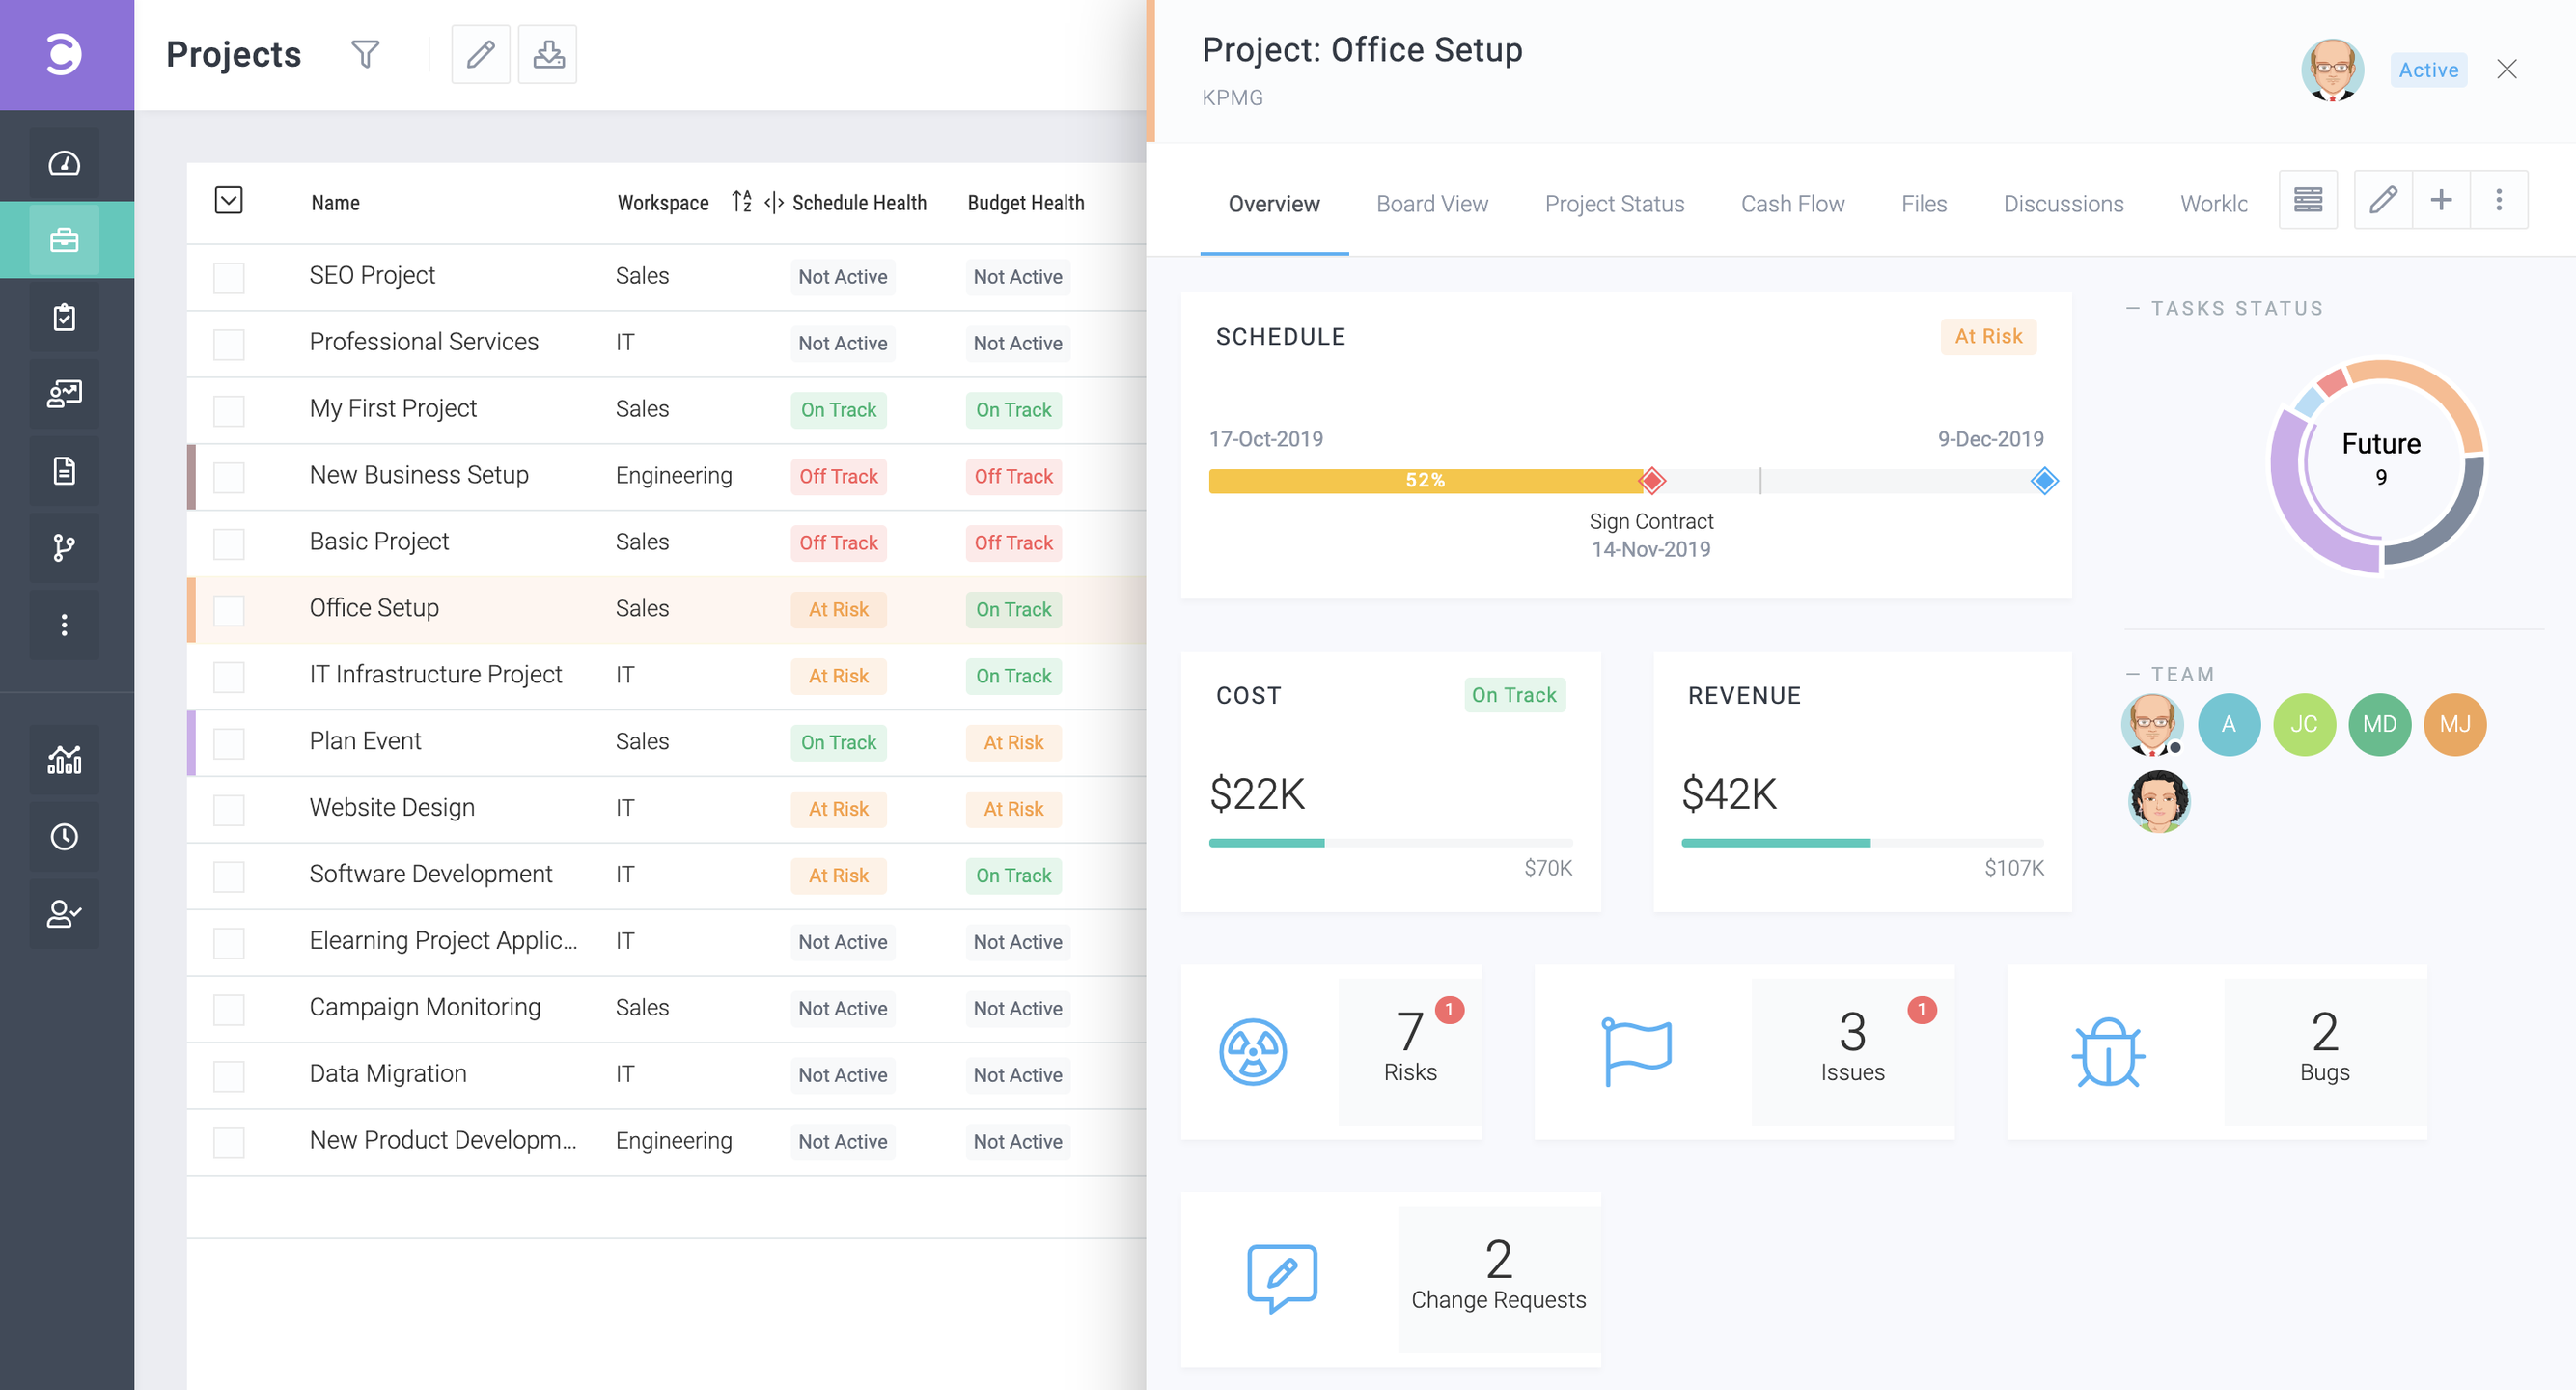
Task: Click the Sign Contract red milestone diamond
Action: [1652, 481]
